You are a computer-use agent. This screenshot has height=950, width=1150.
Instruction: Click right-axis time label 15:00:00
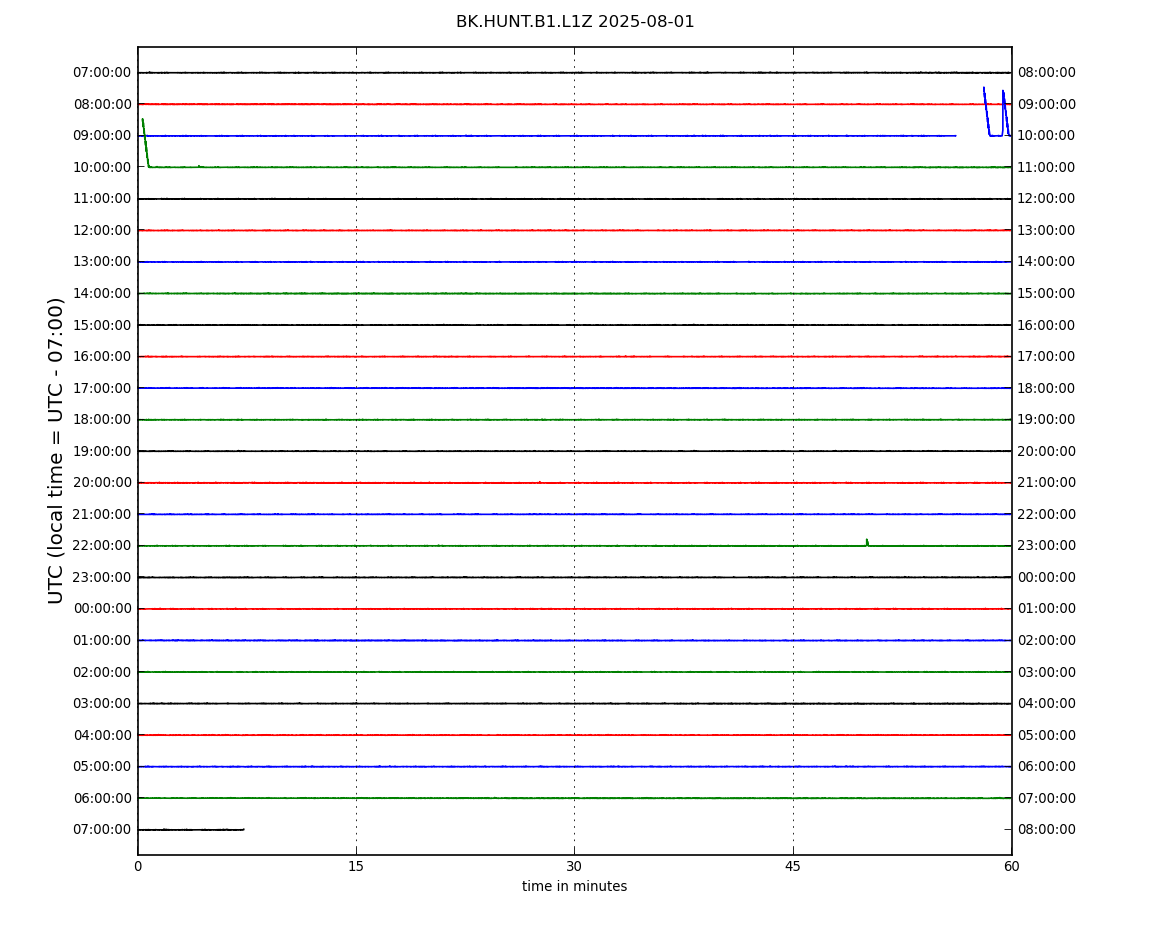1047,293
